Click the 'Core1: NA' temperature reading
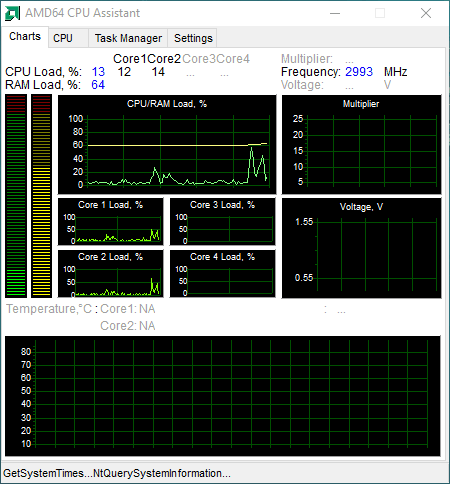This screenshot has height=484, width=450. click(128, 309)
